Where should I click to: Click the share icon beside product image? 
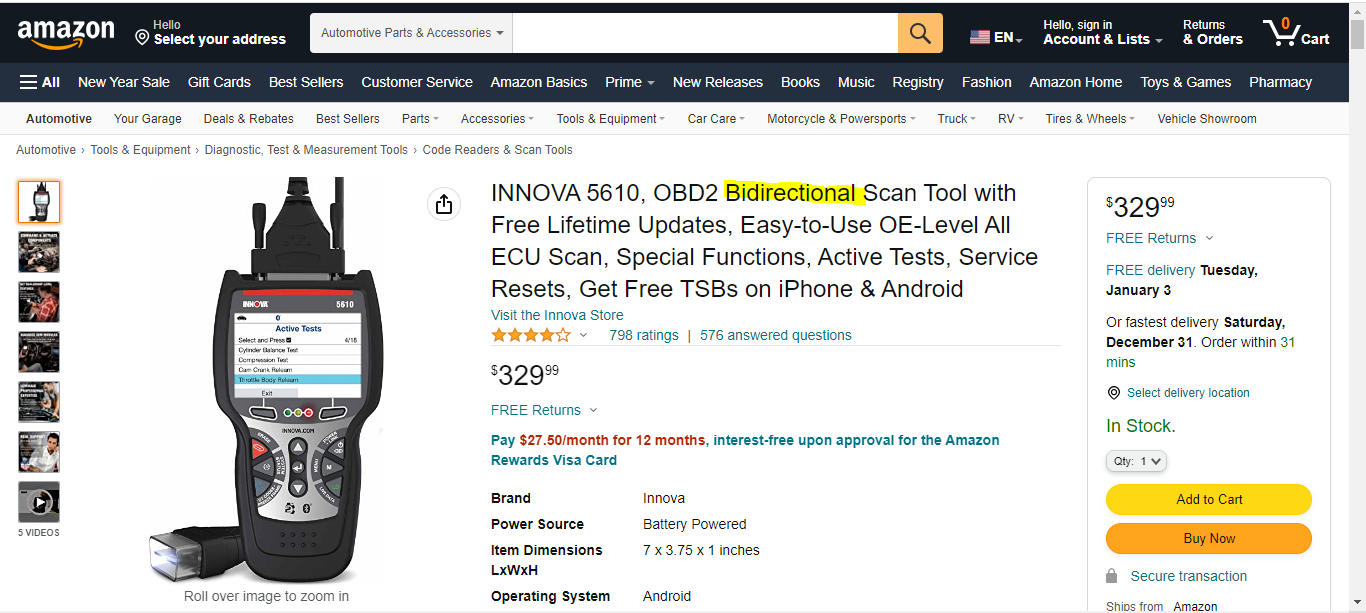tap(444, 204)
